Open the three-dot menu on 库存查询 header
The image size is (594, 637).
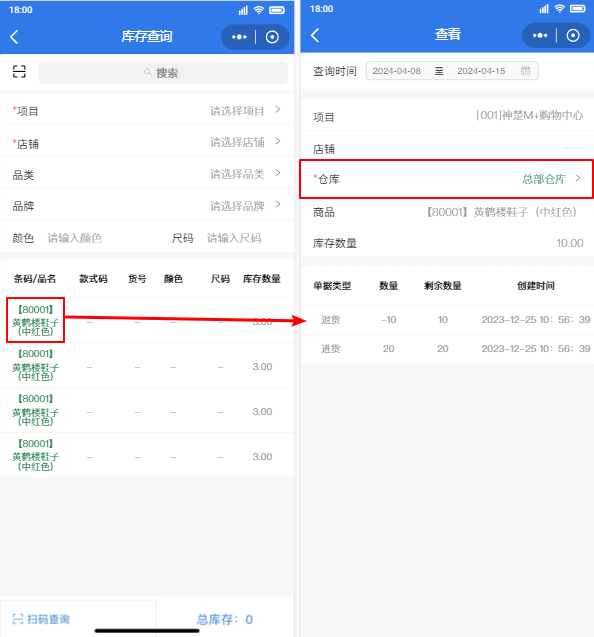[239, 37]
